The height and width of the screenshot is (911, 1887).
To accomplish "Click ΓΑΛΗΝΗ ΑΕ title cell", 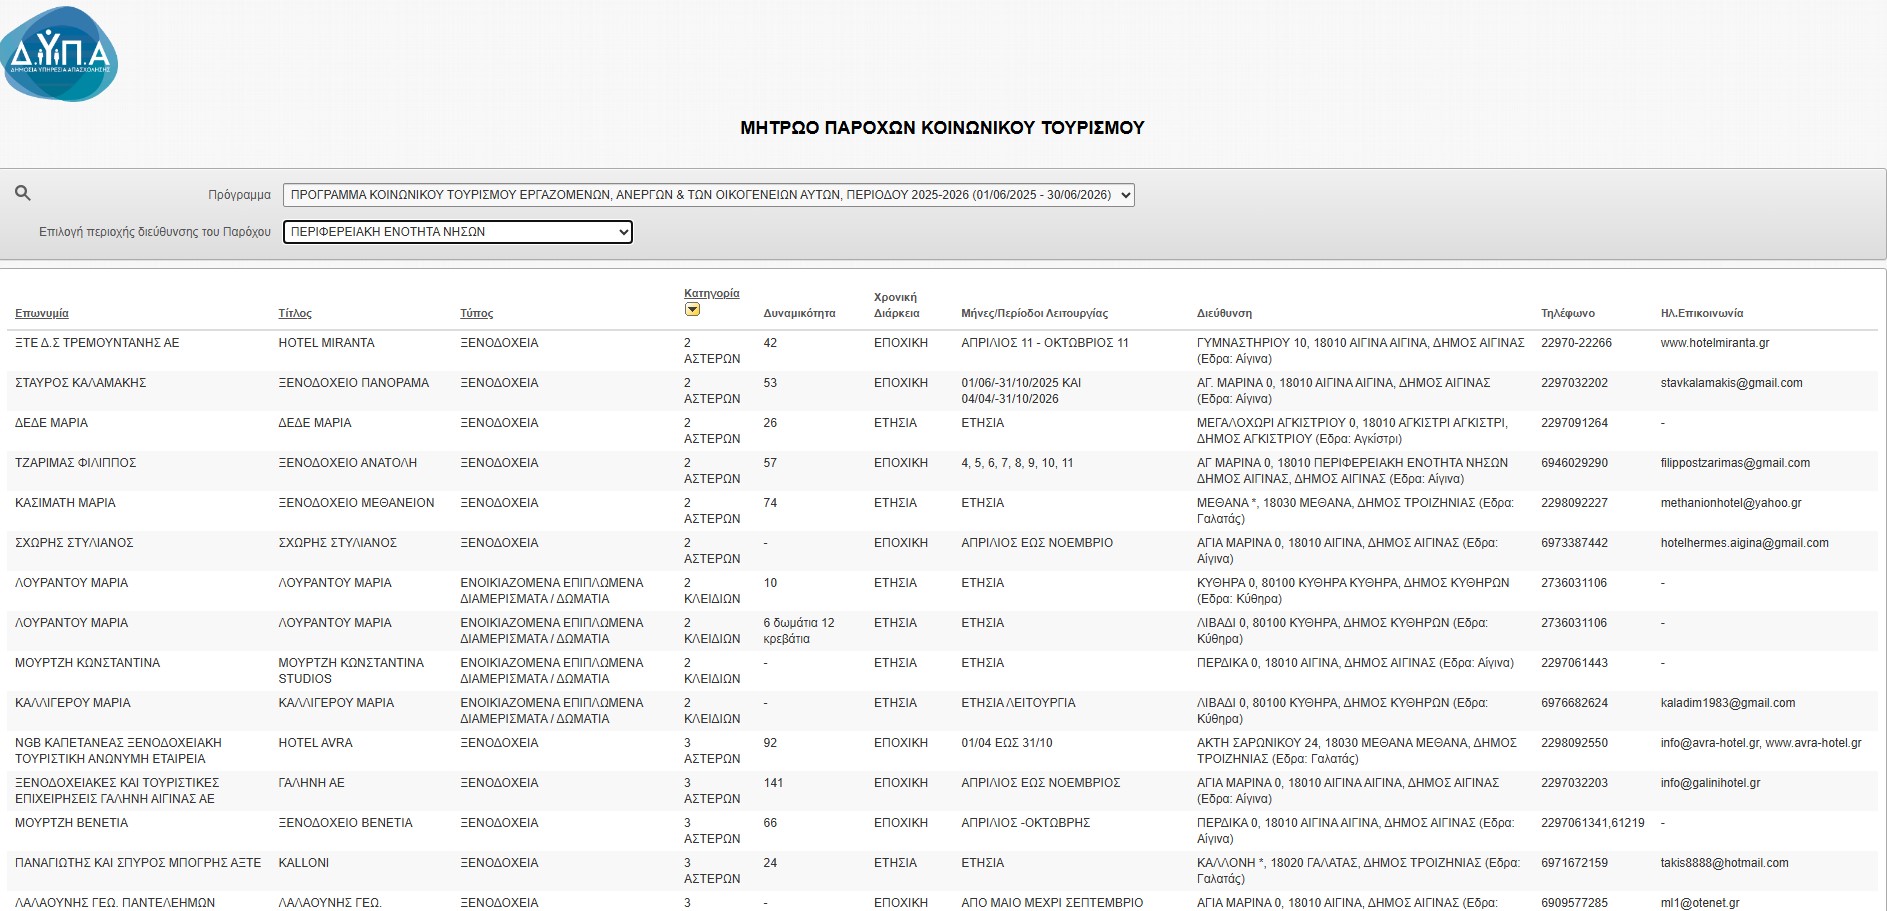I will 311,783.
